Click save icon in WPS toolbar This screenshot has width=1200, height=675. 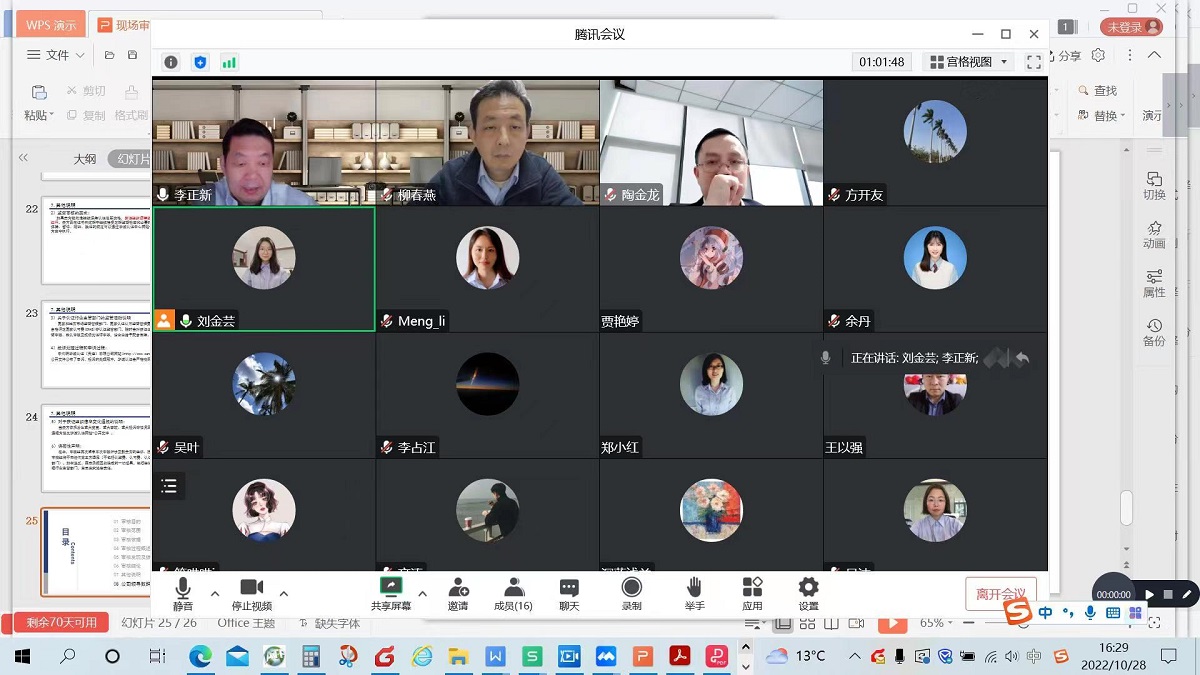click(x=132, y=55)
